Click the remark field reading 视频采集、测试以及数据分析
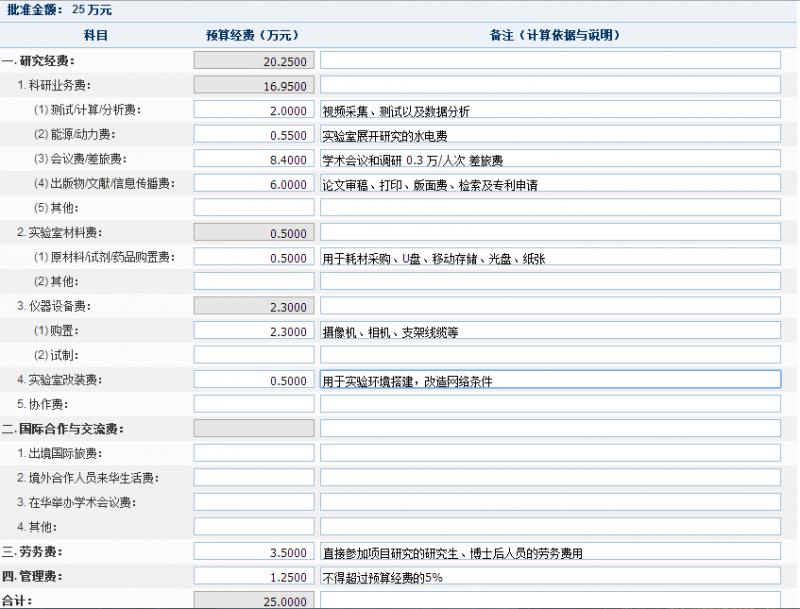The width and height of the screenshot is (800, 609). tap(550, 110)
